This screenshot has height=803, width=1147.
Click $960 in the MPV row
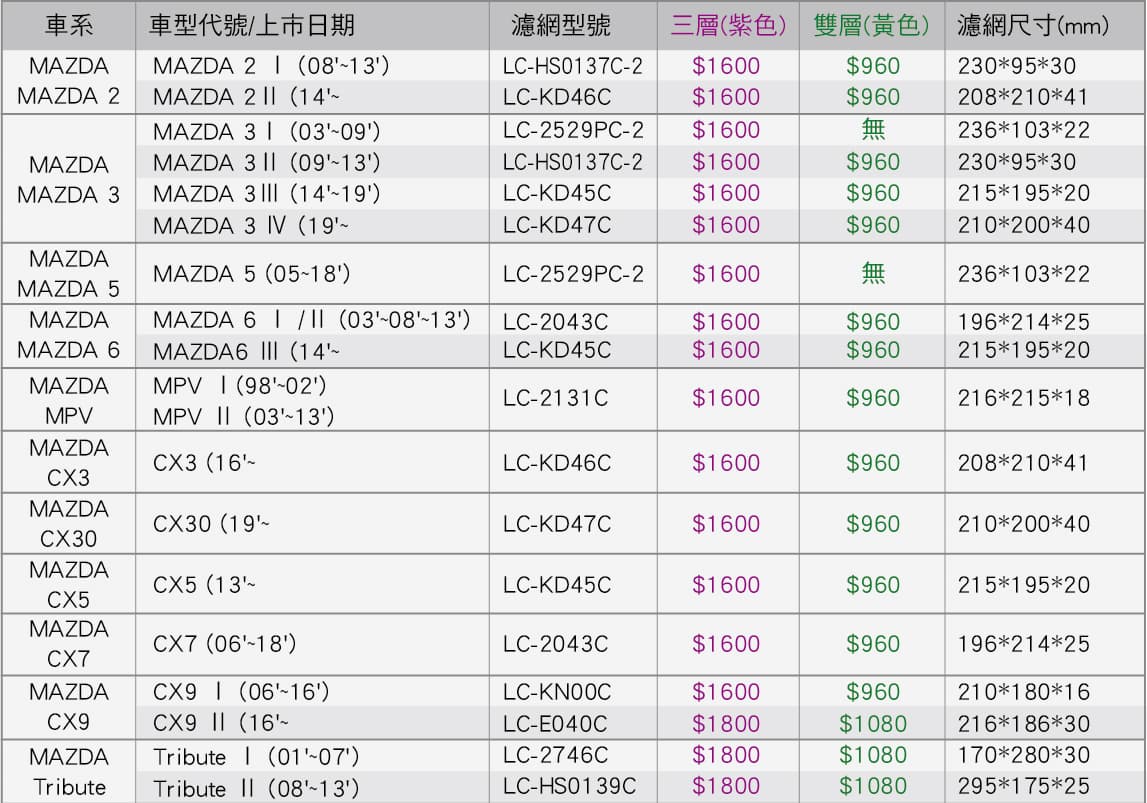click(873, 398)
